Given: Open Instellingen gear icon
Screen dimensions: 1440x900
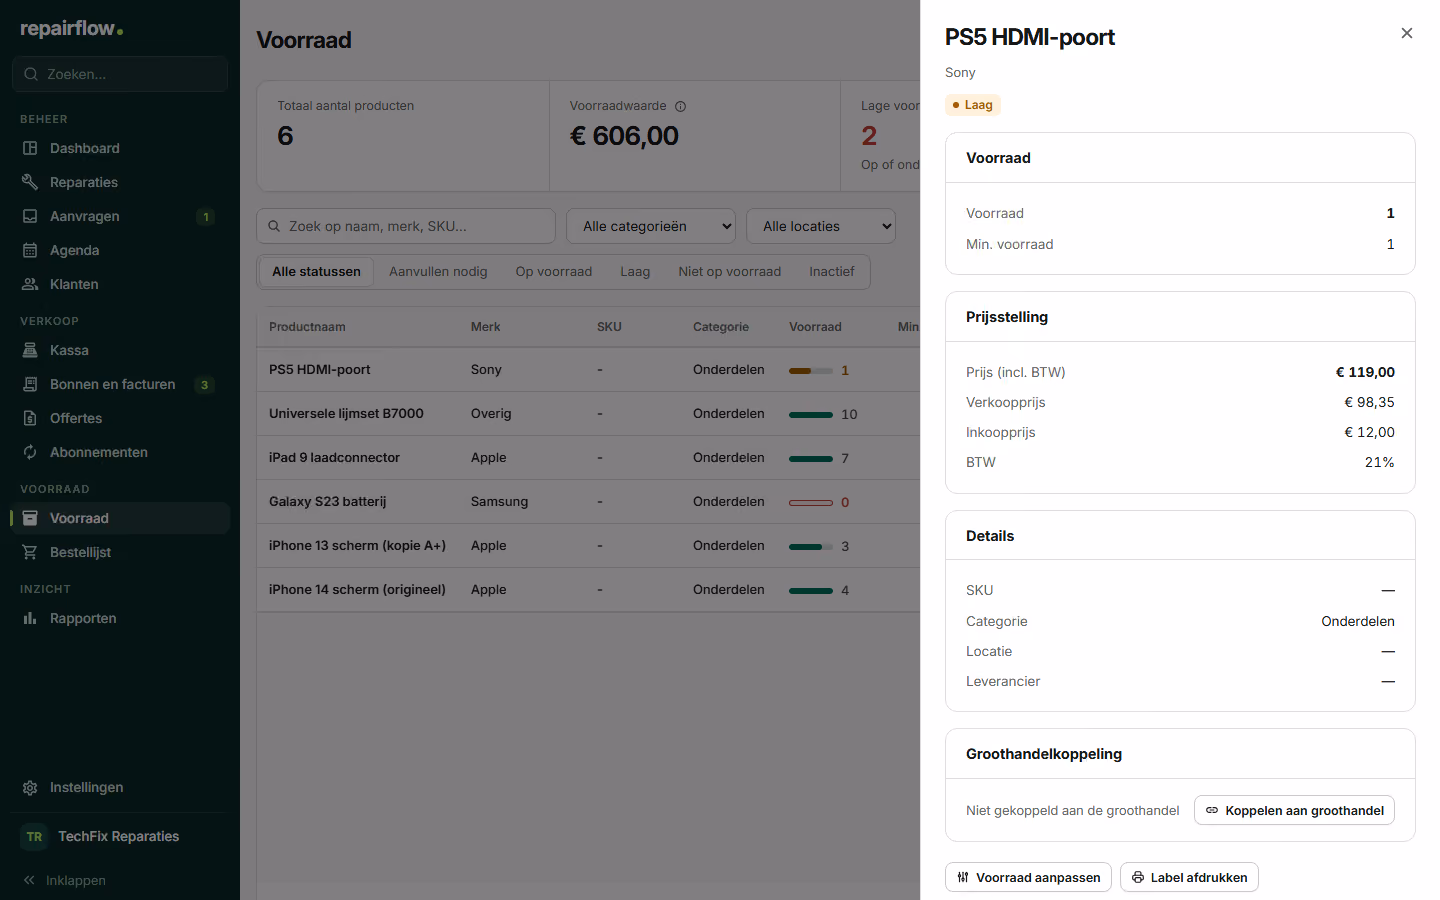Looking at the screenshot, I should click(x=30, y=787).
